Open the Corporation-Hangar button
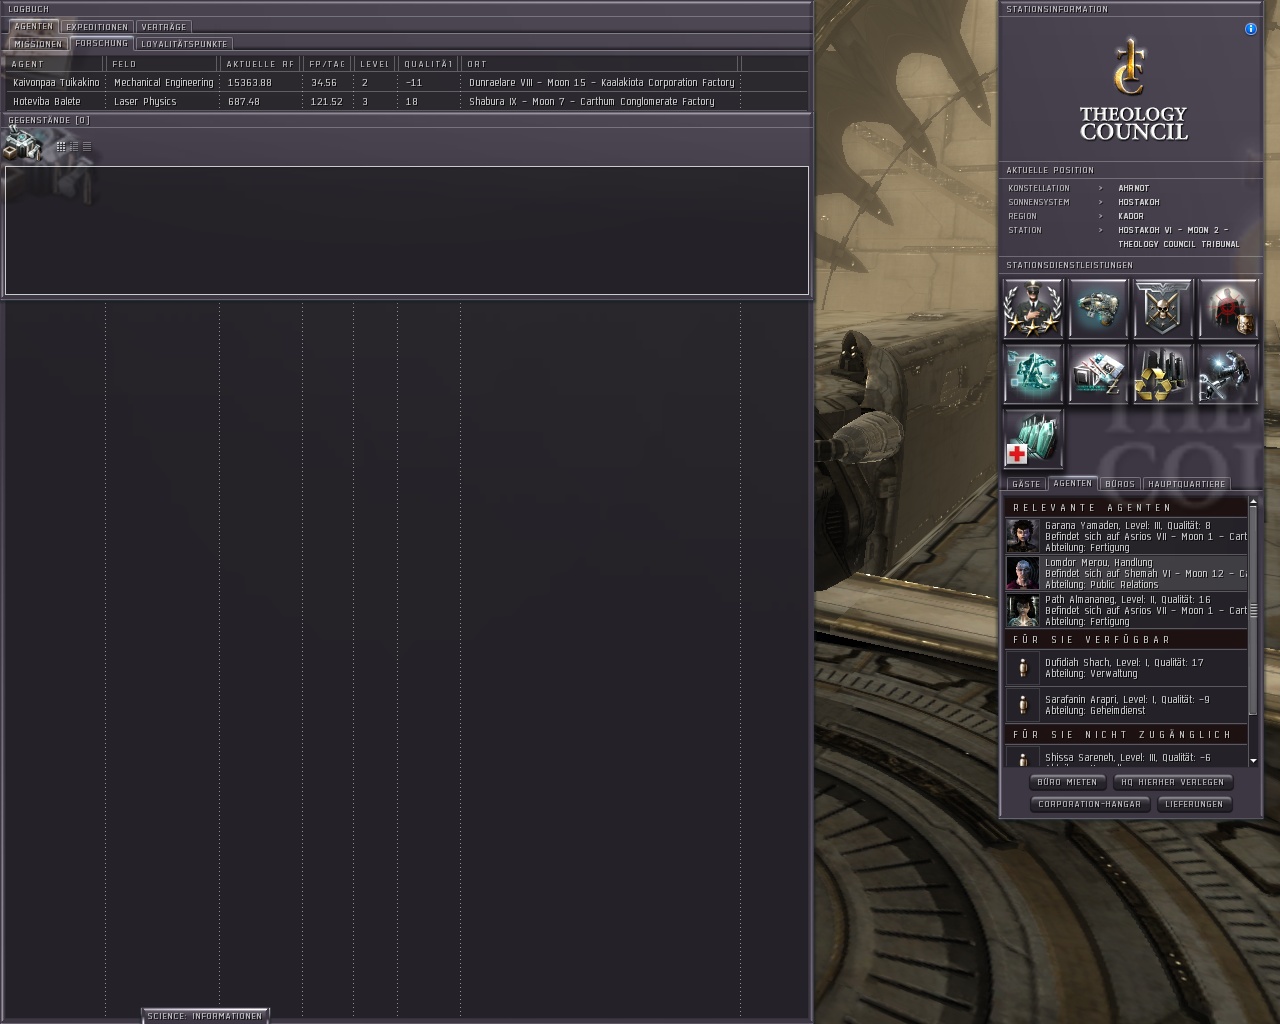Image resolution: width=1280 pixels, height=1024 pixels. coord(1090,804)
